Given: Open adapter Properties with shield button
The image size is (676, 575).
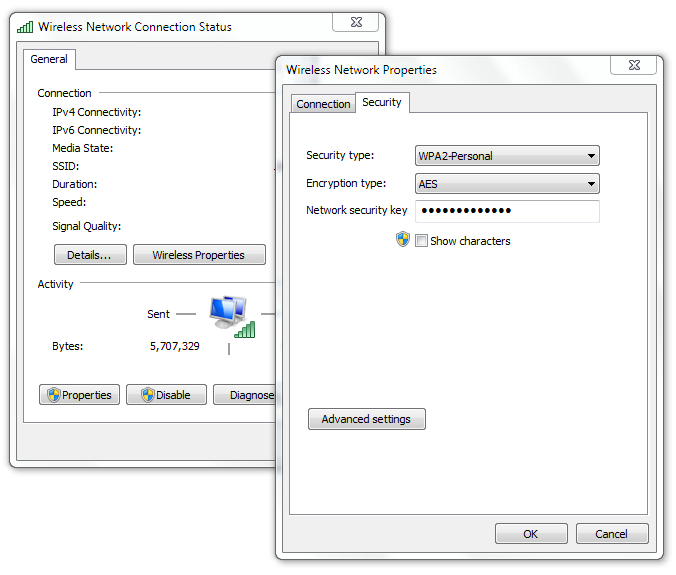Looking at the screenshot, I should (x=80, y=395).
